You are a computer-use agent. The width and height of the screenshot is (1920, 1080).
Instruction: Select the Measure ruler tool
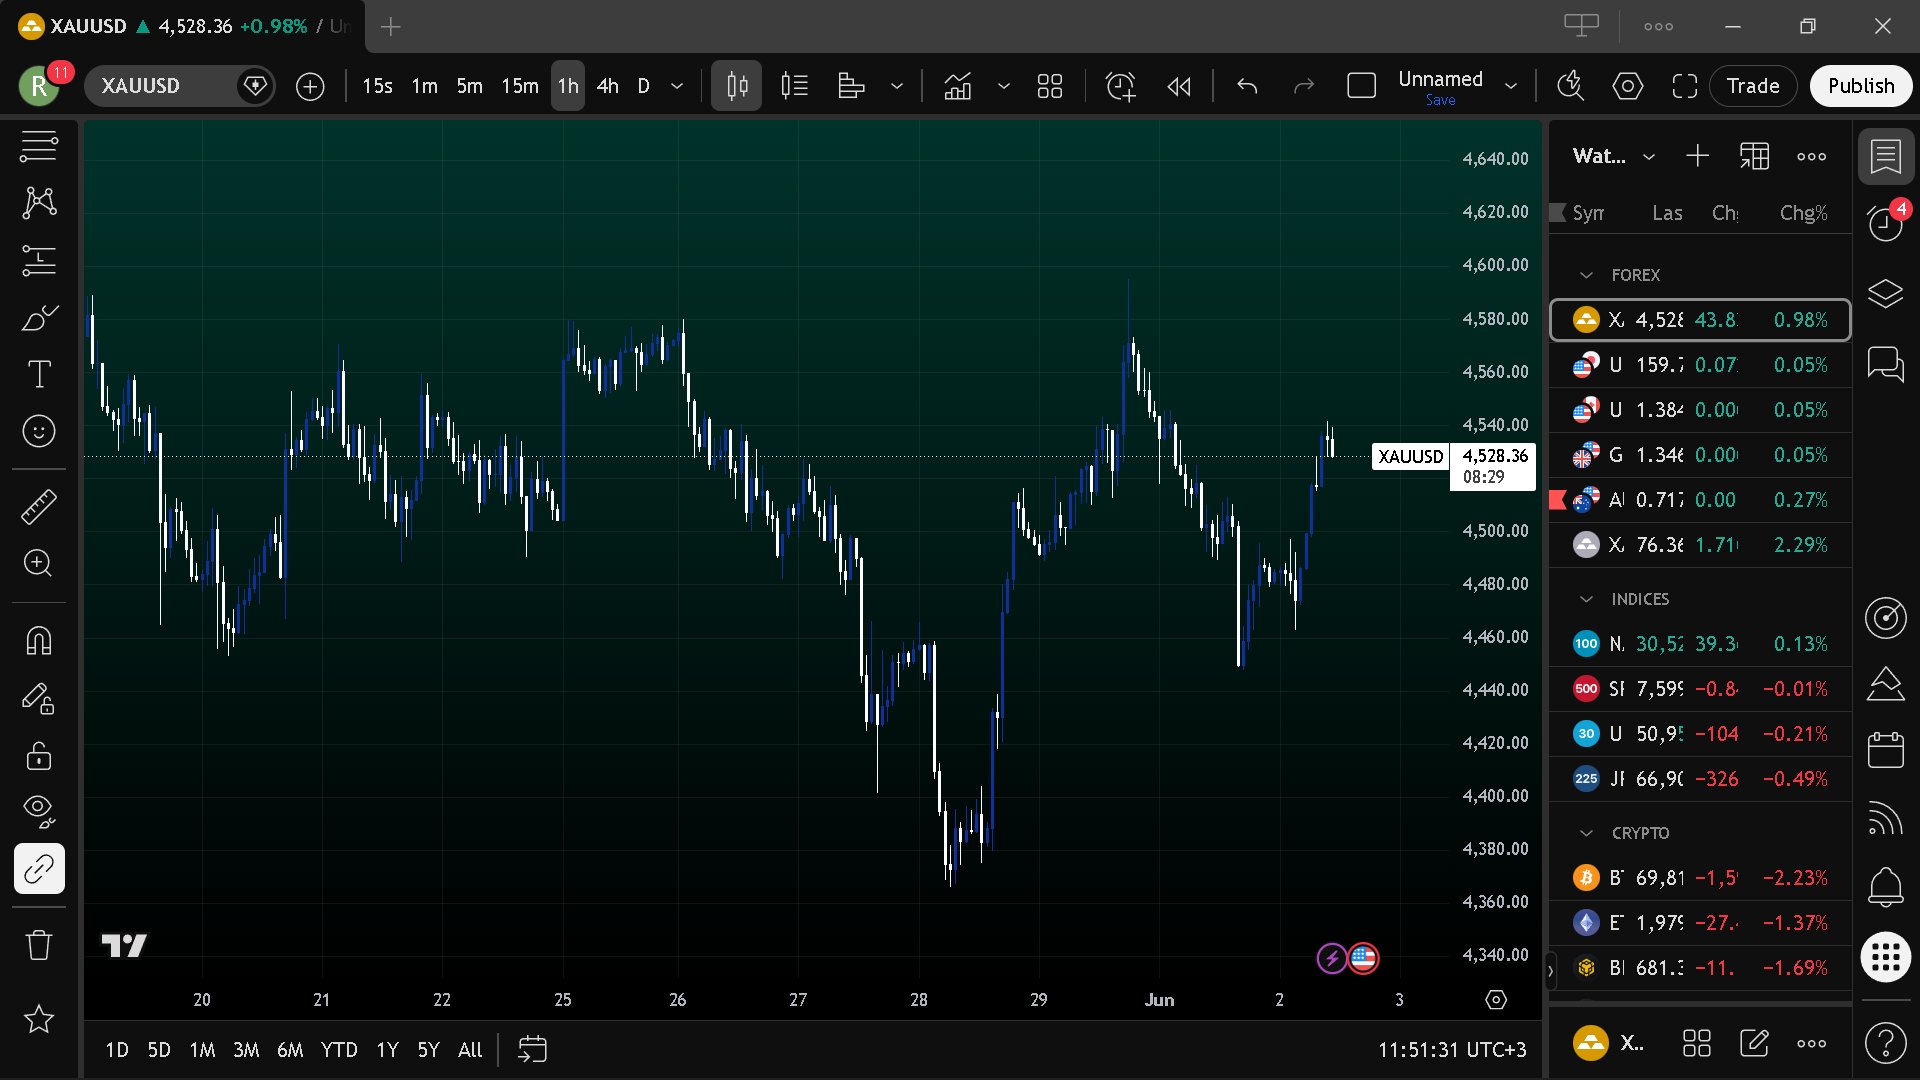pos(39,507)
